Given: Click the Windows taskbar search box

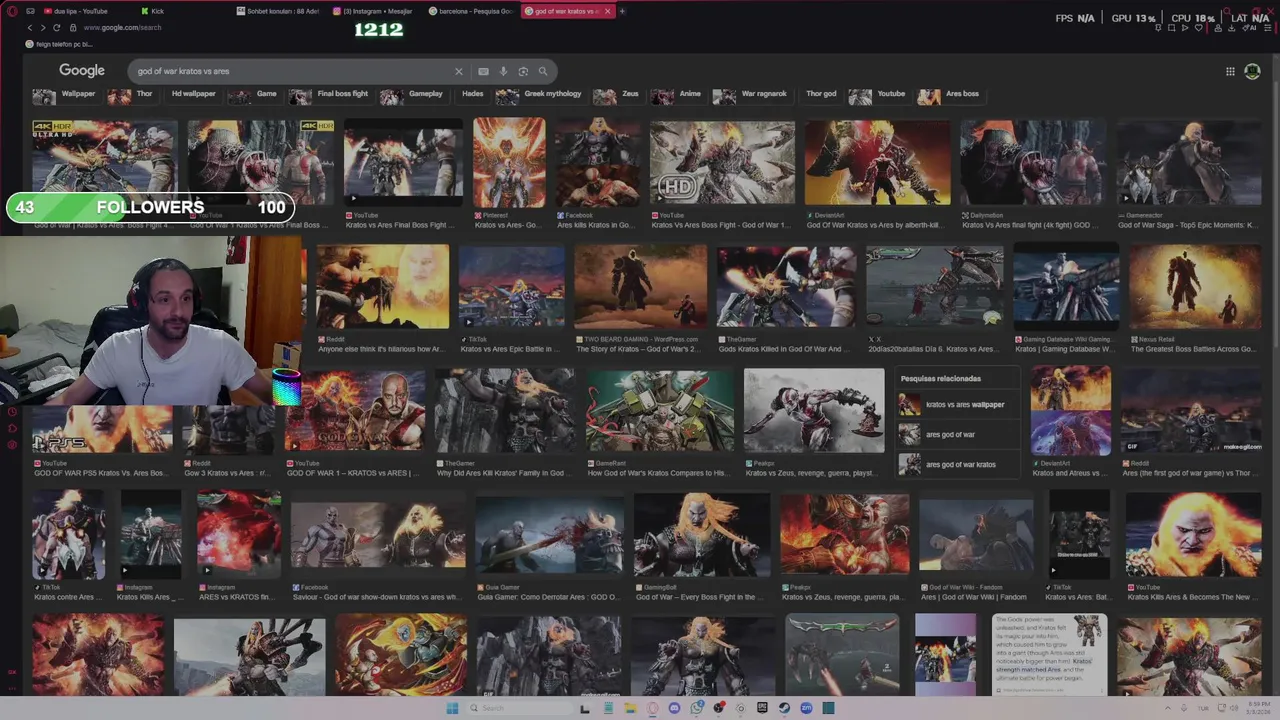Looking at the screenshot, I should [522, 708].
